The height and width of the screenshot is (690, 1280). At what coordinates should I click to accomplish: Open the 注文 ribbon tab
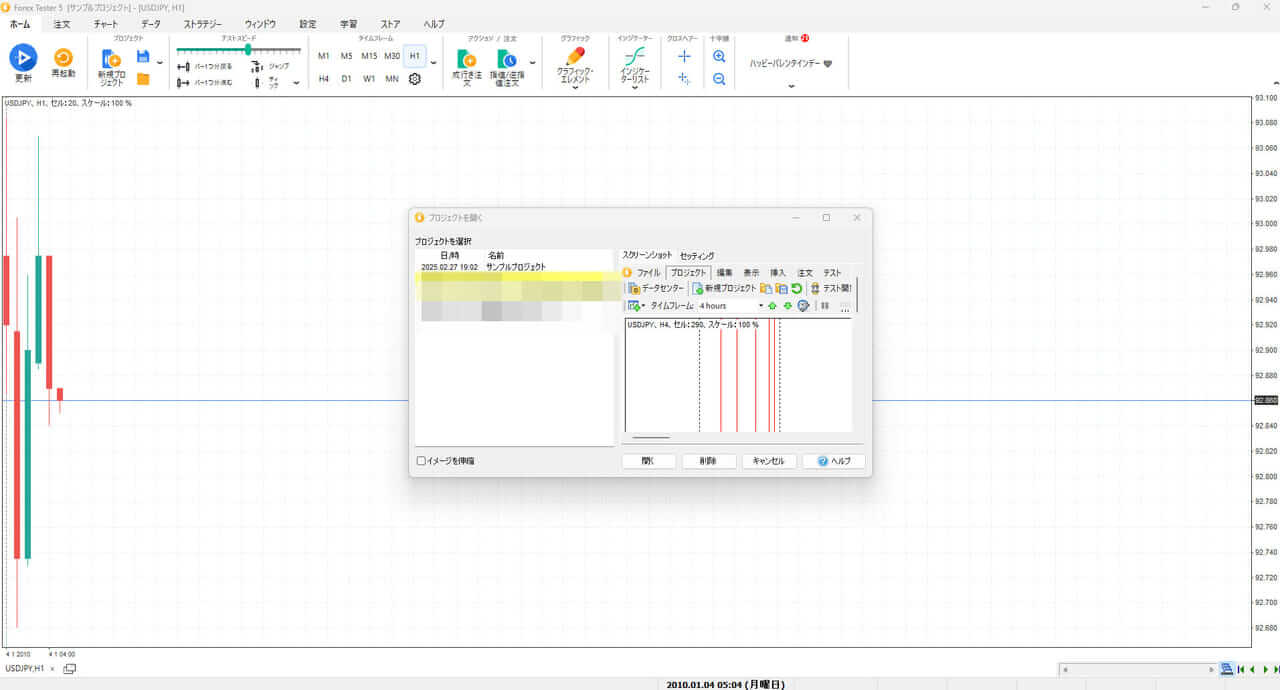pos(62,23)
